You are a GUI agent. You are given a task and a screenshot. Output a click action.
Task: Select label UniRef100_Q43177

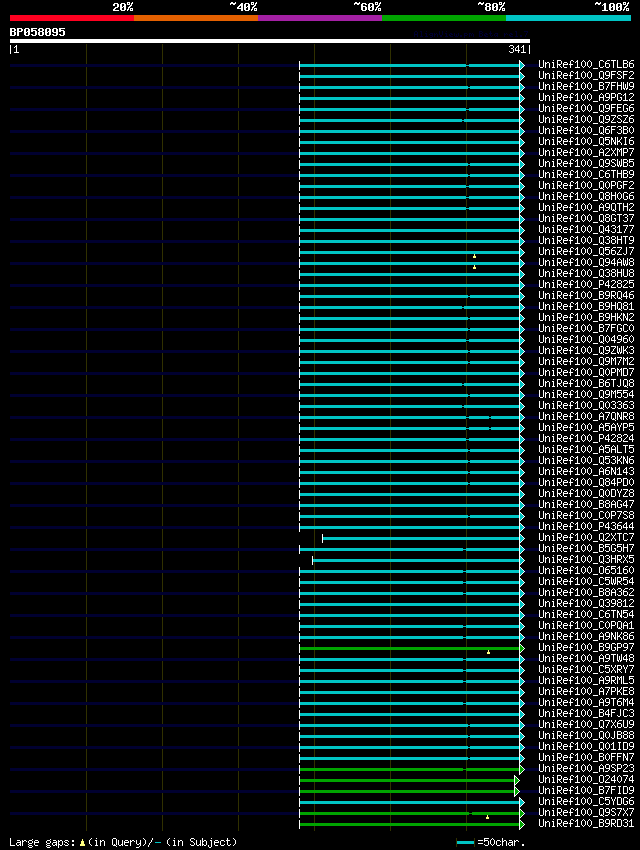tap(586, 229)
